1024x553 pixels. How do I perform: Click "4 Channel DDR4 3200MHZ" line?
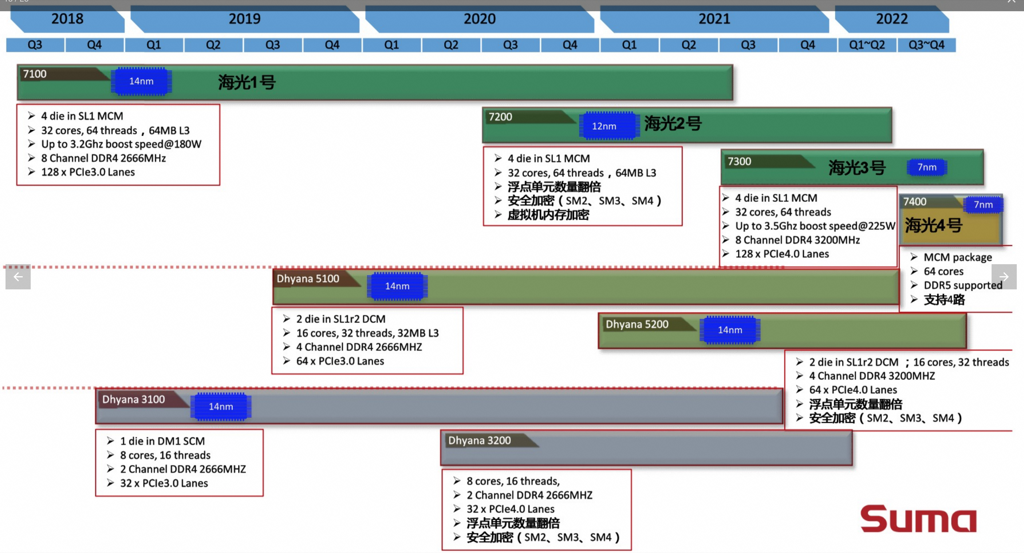(872, 376)
